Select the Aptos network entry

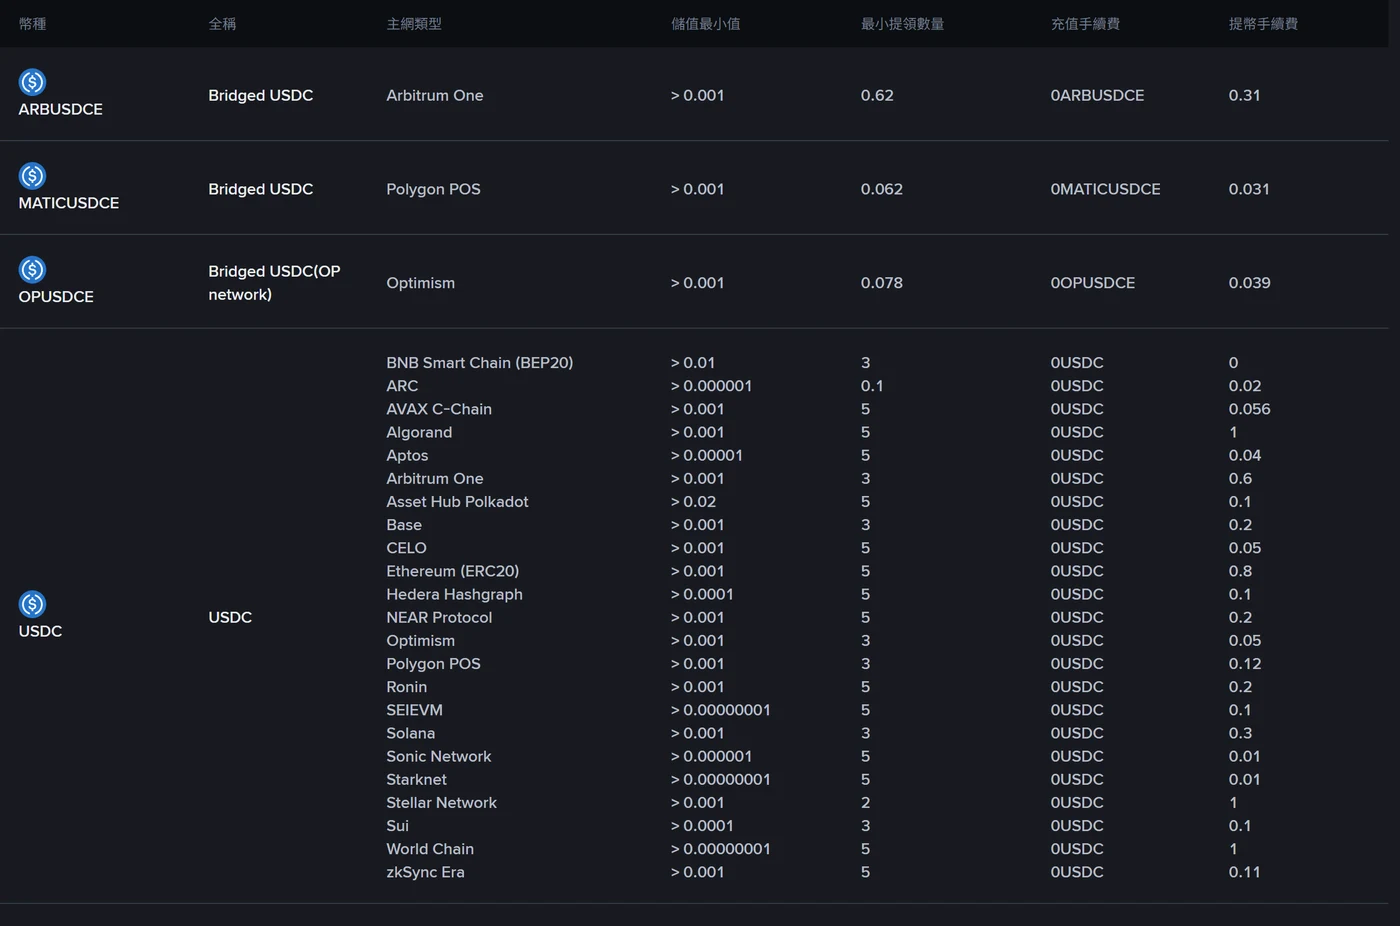click(407, 455)
